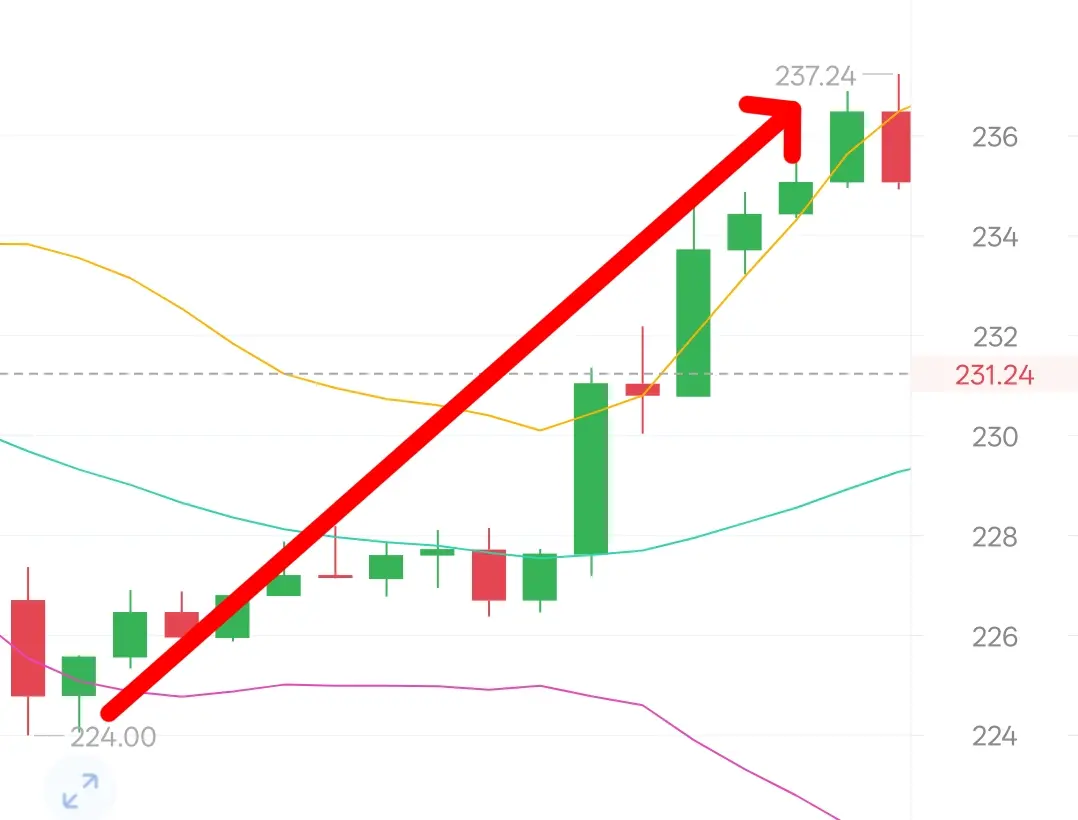Click the 226 price axis label

tap(994, 637)
